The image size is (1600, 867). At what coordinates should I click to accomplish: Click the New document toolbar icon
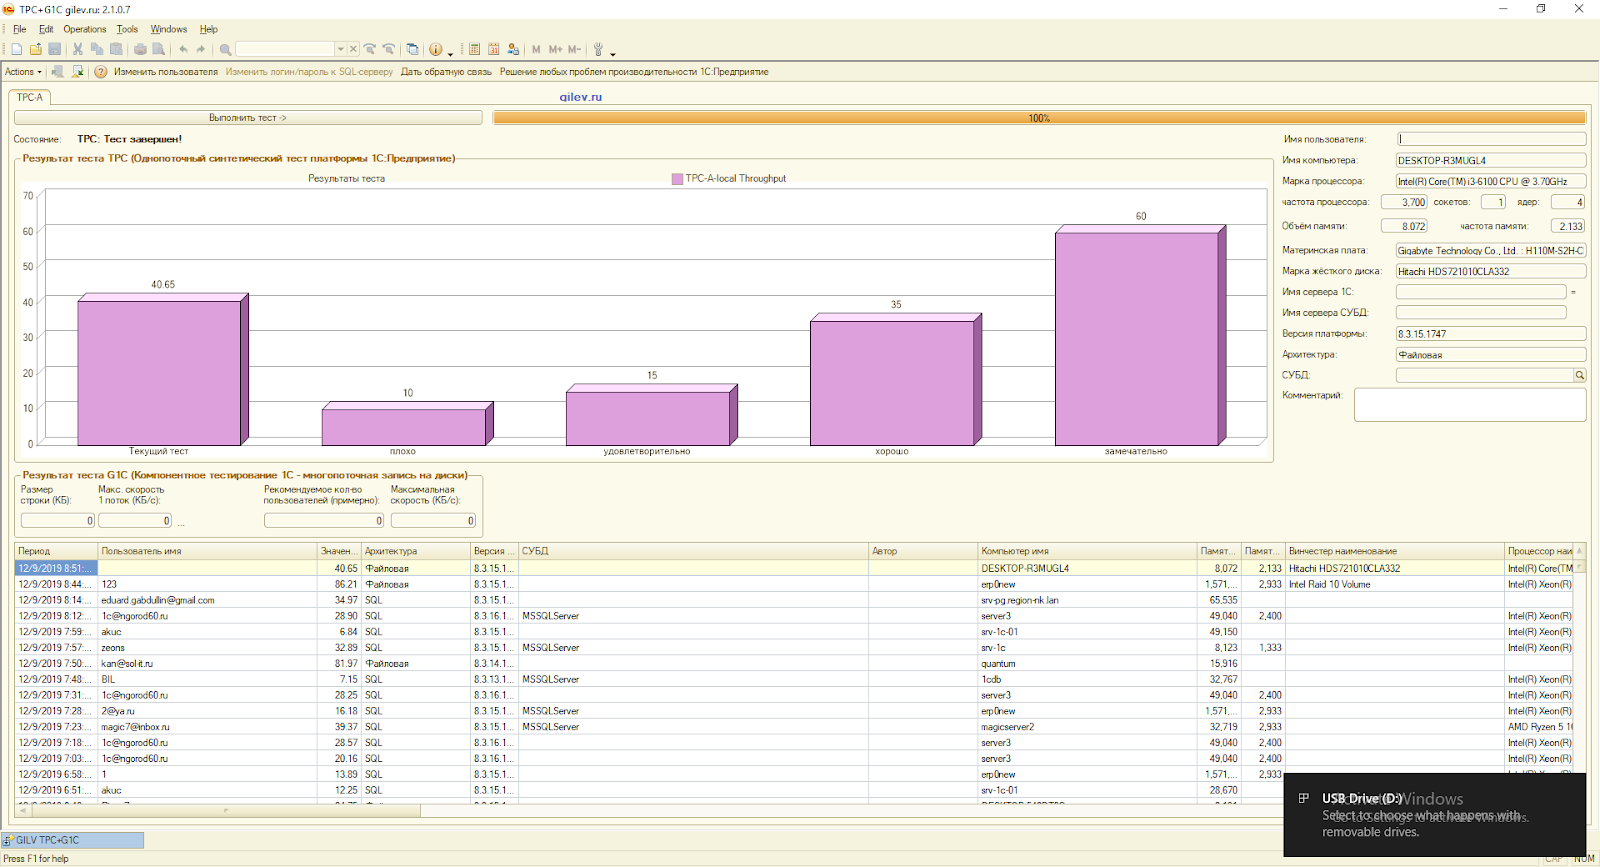[x=16, y=49]
